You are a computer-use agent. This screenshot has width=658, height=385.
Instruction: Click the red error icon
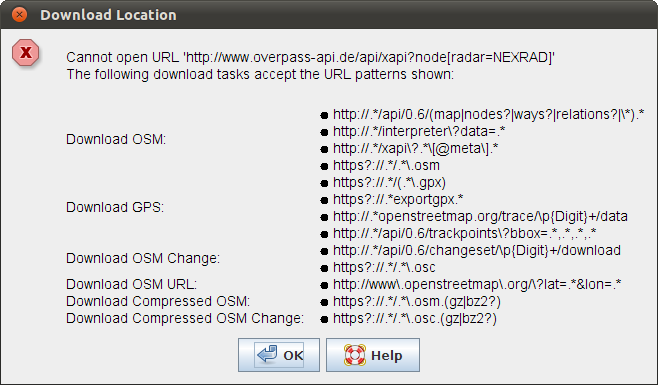(x=26, y=52)
